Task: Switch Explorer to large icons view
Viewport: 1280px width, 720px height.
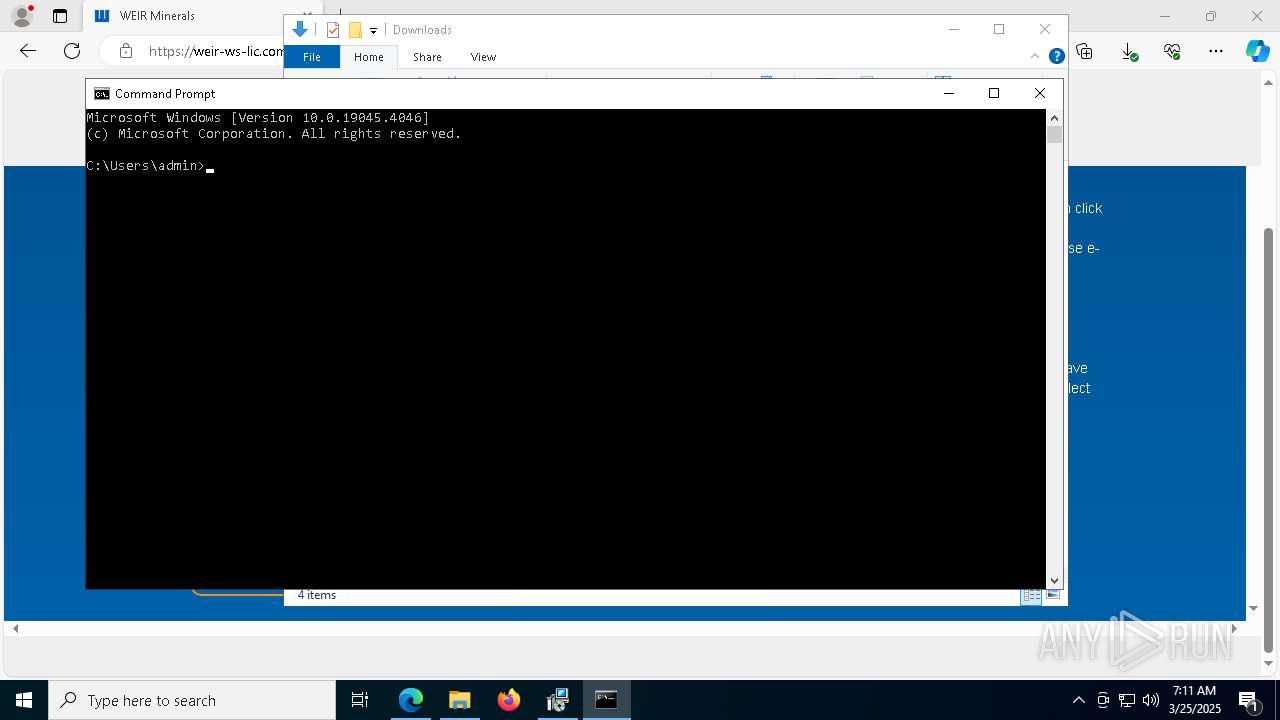Action: coord(1052,595)
